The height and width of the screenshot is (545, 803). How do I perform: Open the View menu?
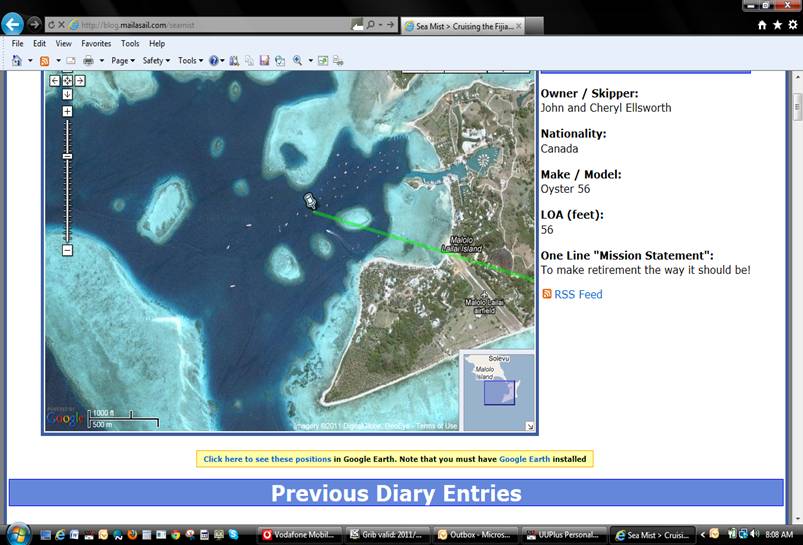[63, 44]
